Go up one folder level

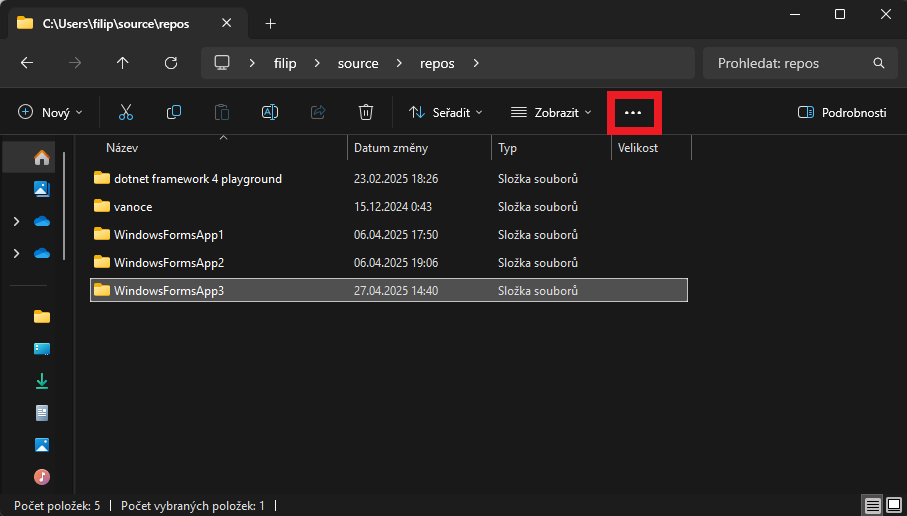[x=123, y=63]
